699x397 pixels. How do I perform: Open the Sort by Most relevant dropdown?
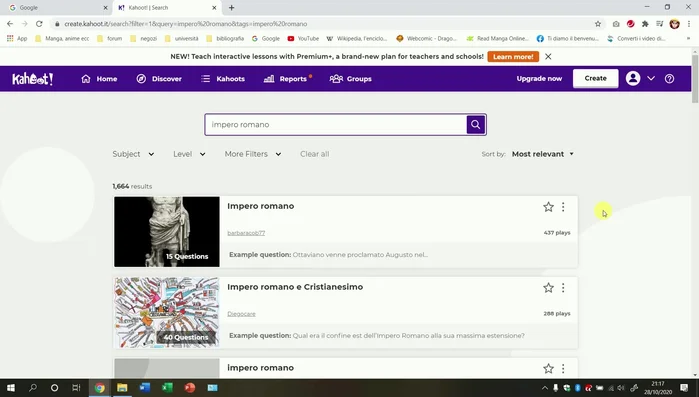click(x=543, y=154)
